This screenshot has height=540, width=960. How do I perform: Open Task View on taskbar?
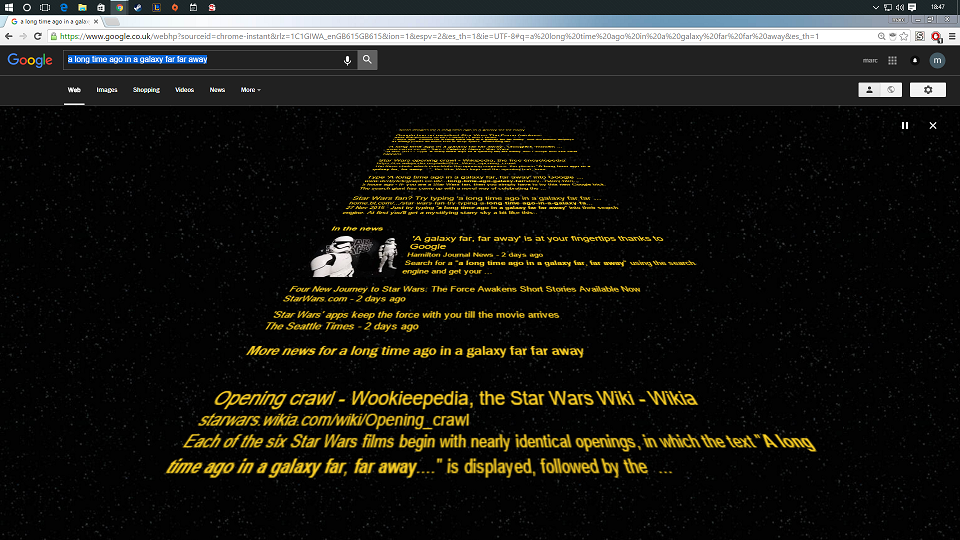45,7
